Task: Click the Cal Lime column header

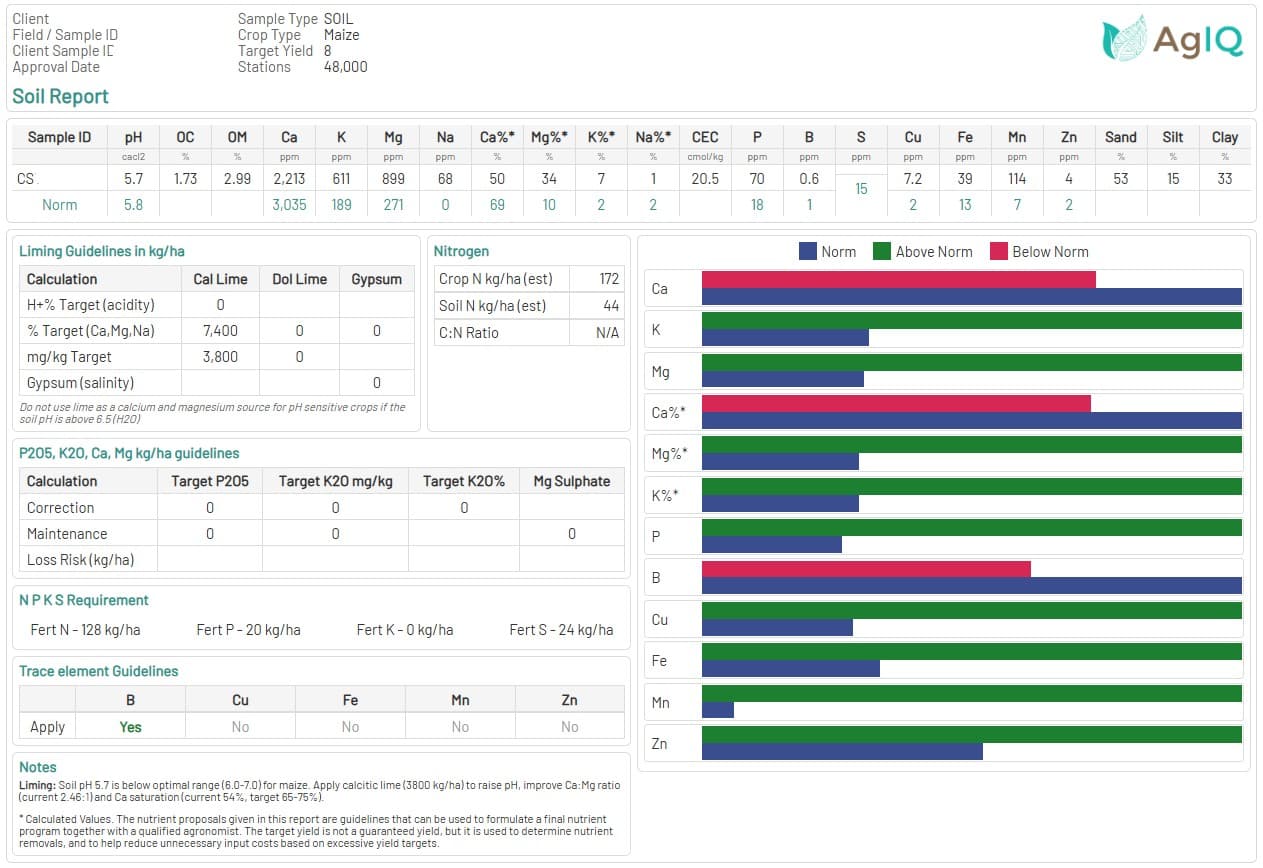Action: pos(220,279)
